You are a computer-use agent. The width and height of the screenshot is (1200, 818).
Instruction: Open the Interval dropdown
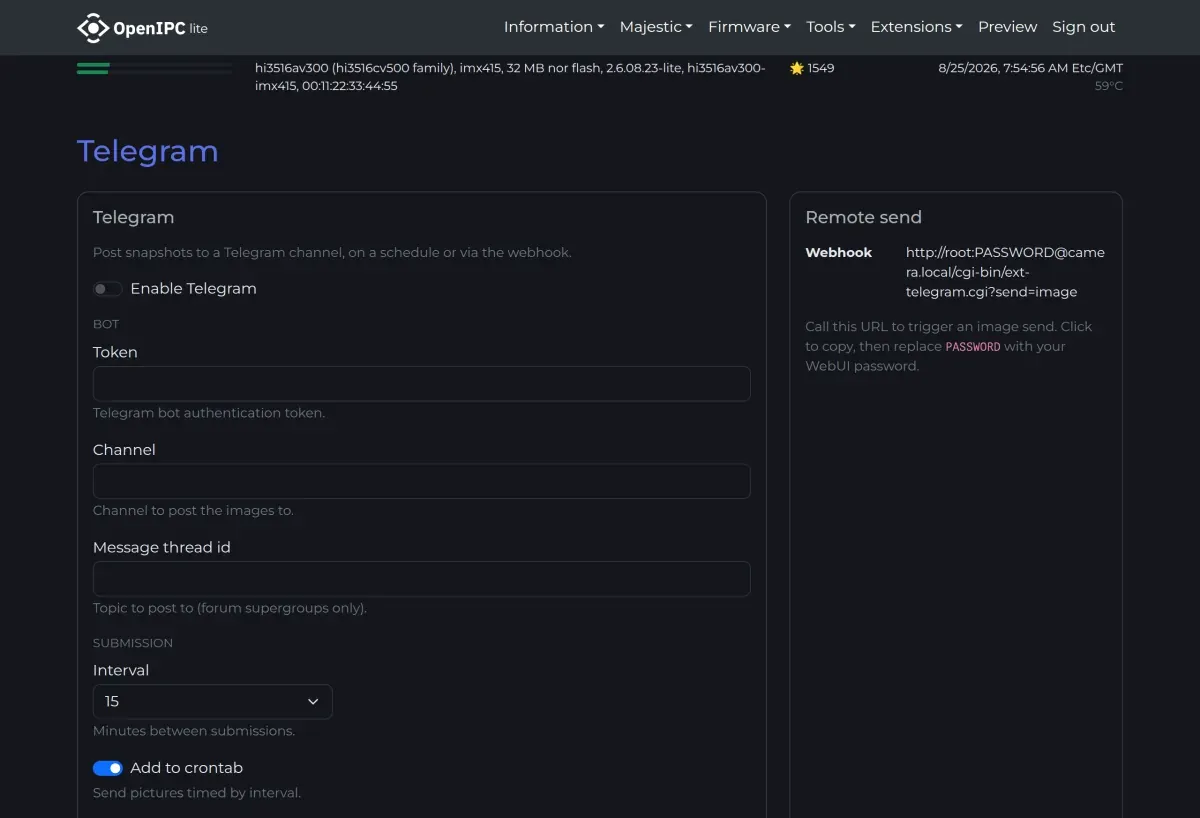[213, 702]
